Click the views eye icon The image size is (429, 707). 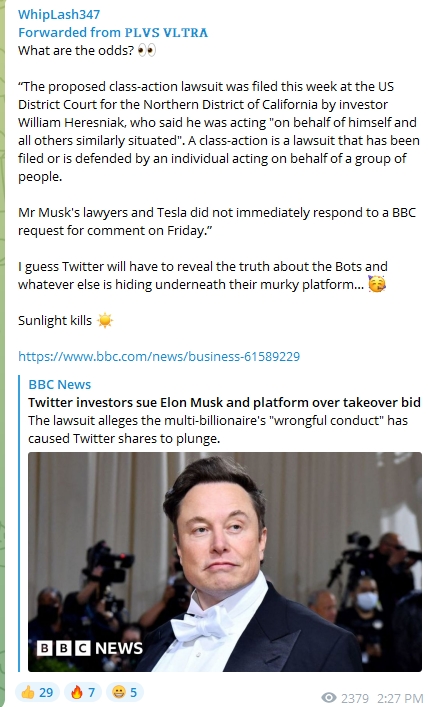click(329, 698)
